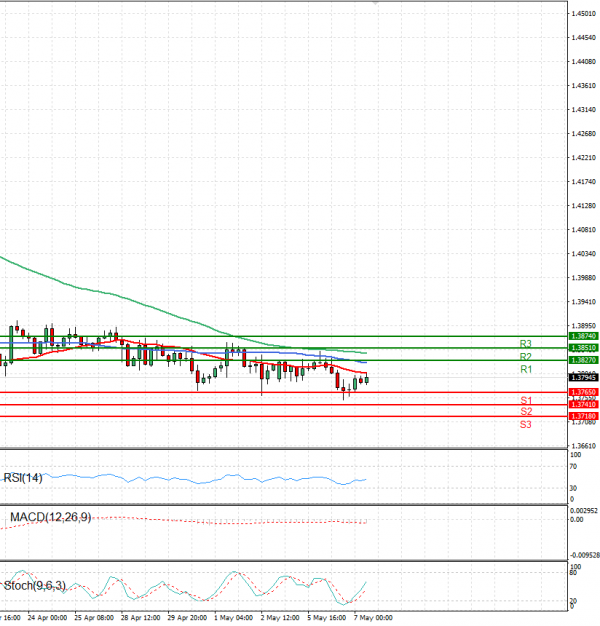Click the 1.38510 green price tag
The width and height of the screenshot is (600, 626).
[x=583, y=347]
